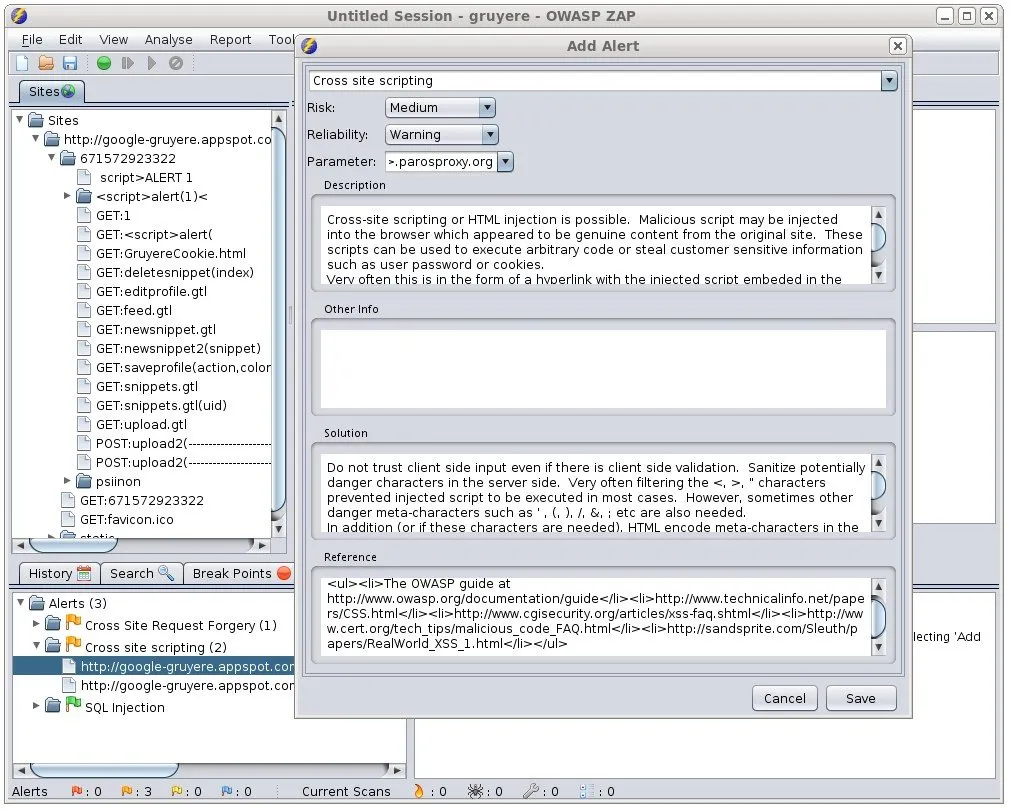
Task: Click the Sites tree vertical scrollbar down arrow
Action: click(x=278, y=529)
